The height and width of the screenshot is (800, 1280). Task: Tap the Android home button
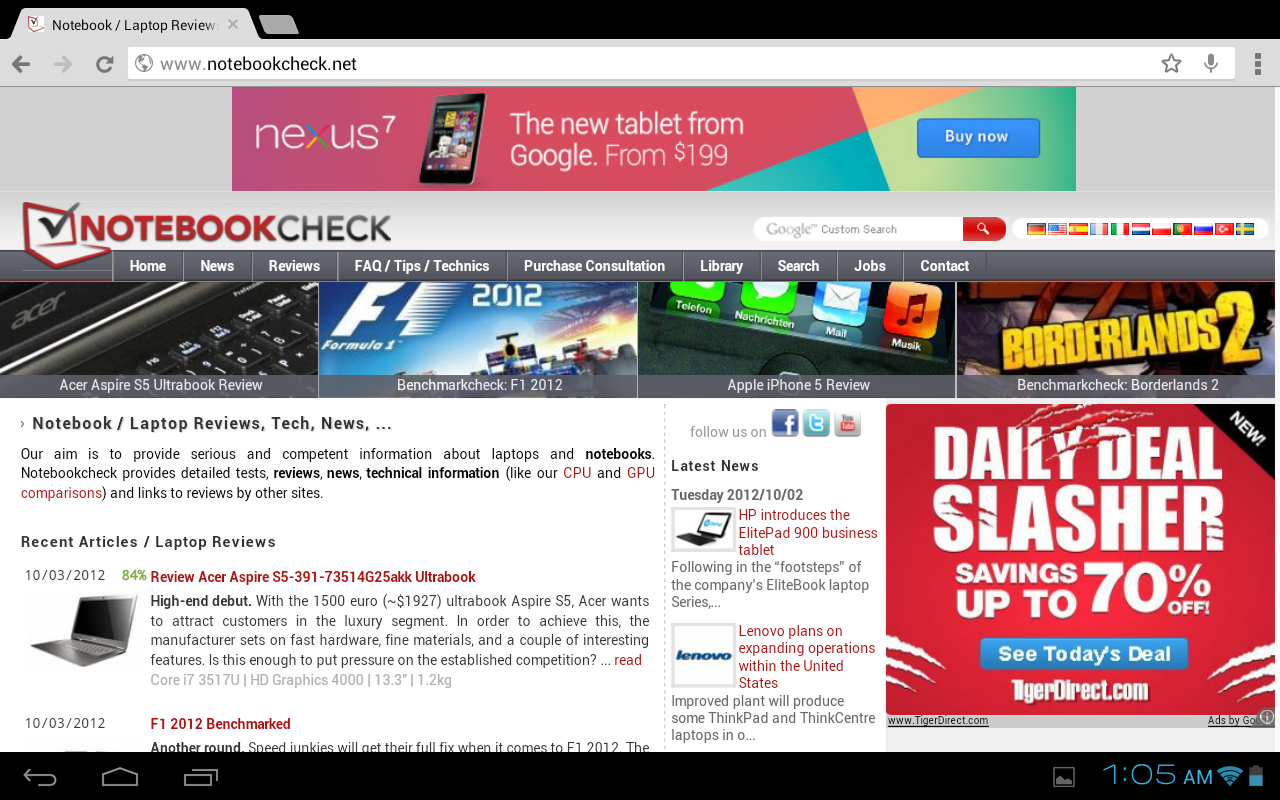click(x=120, y=777)
